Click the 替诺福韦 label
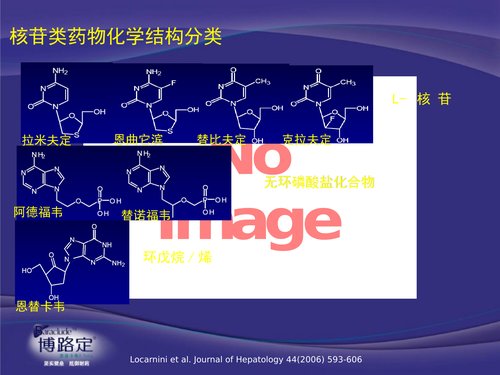This screenshot has width=500, height=375. tap(146, 215)
